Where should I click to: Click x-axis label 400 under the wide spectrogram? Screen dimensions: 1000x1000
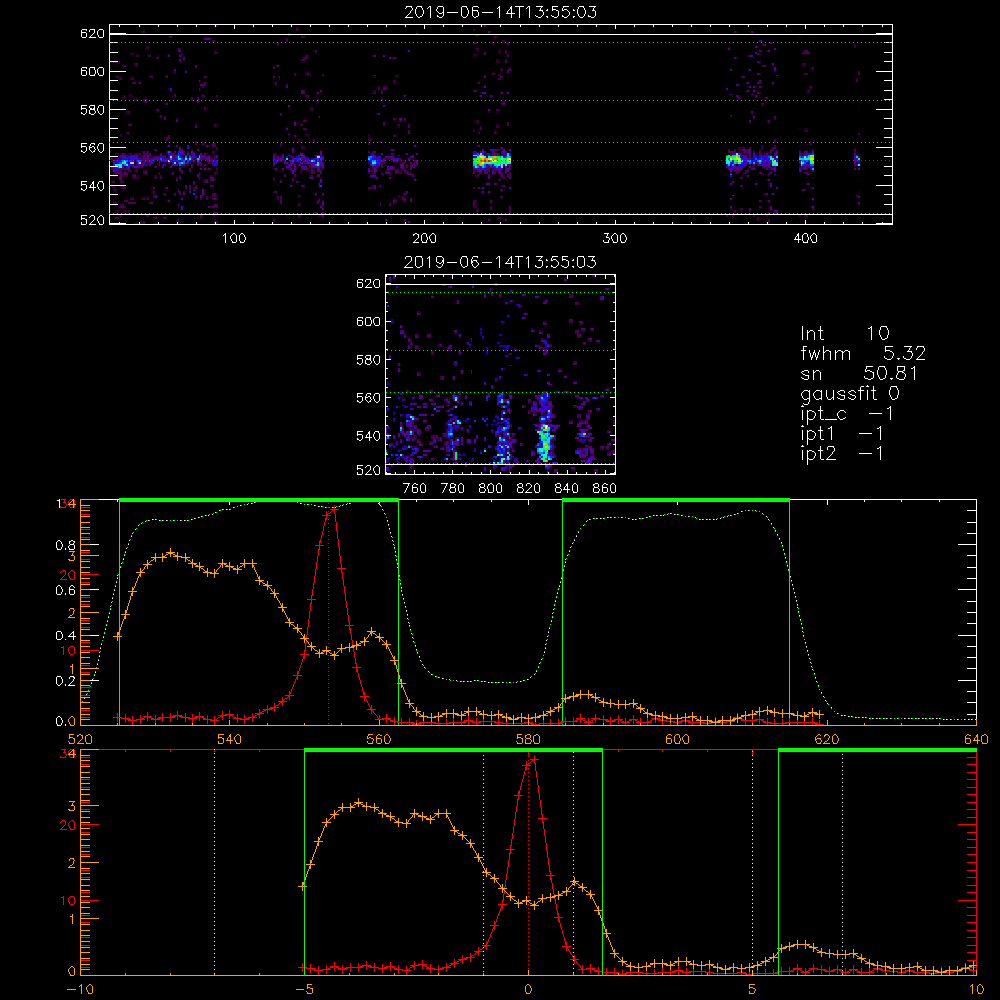click(805, 239)
